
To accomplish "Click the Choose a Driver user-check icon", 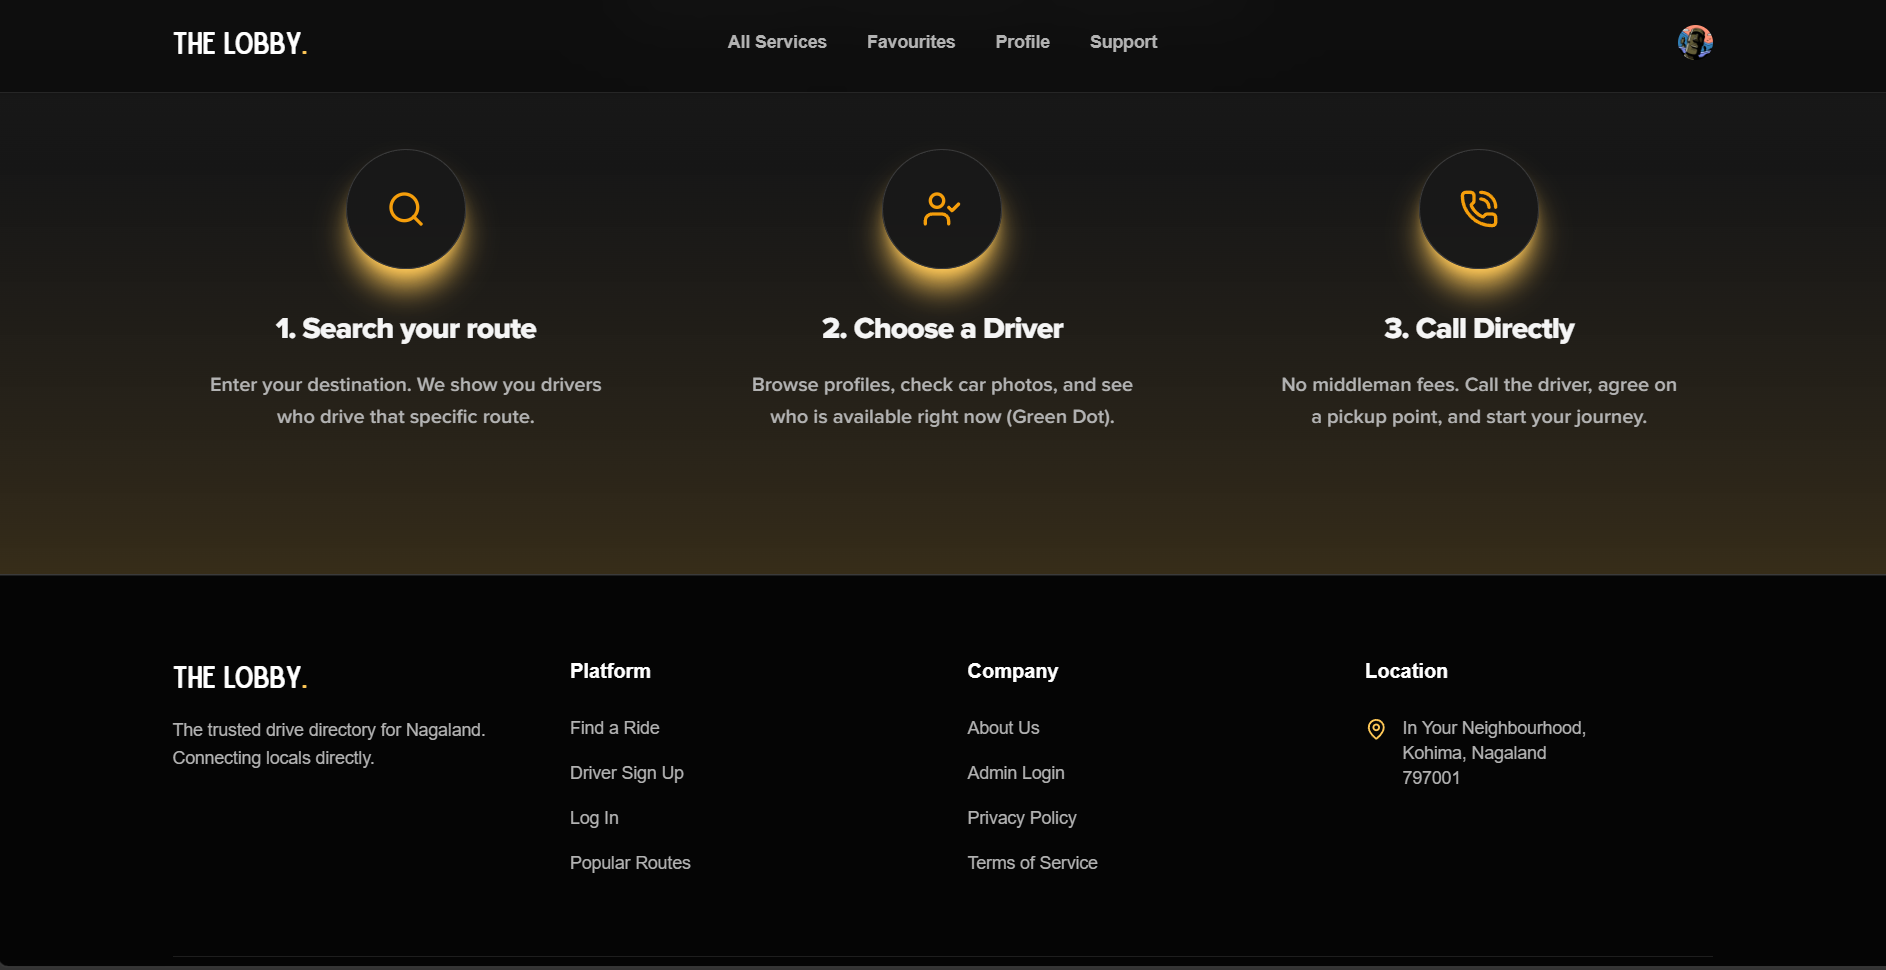I will tap(942, 209).
